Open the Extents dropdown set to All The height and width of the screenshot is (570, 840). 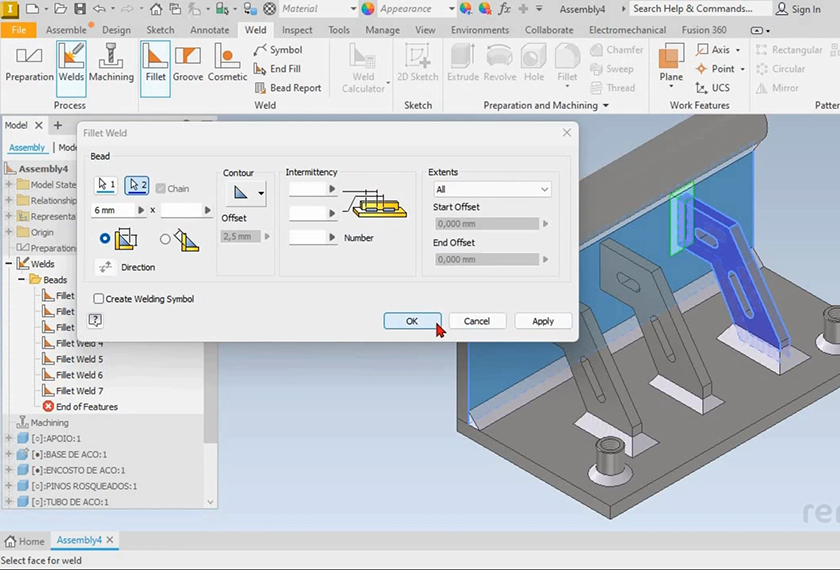pos(492,189)
